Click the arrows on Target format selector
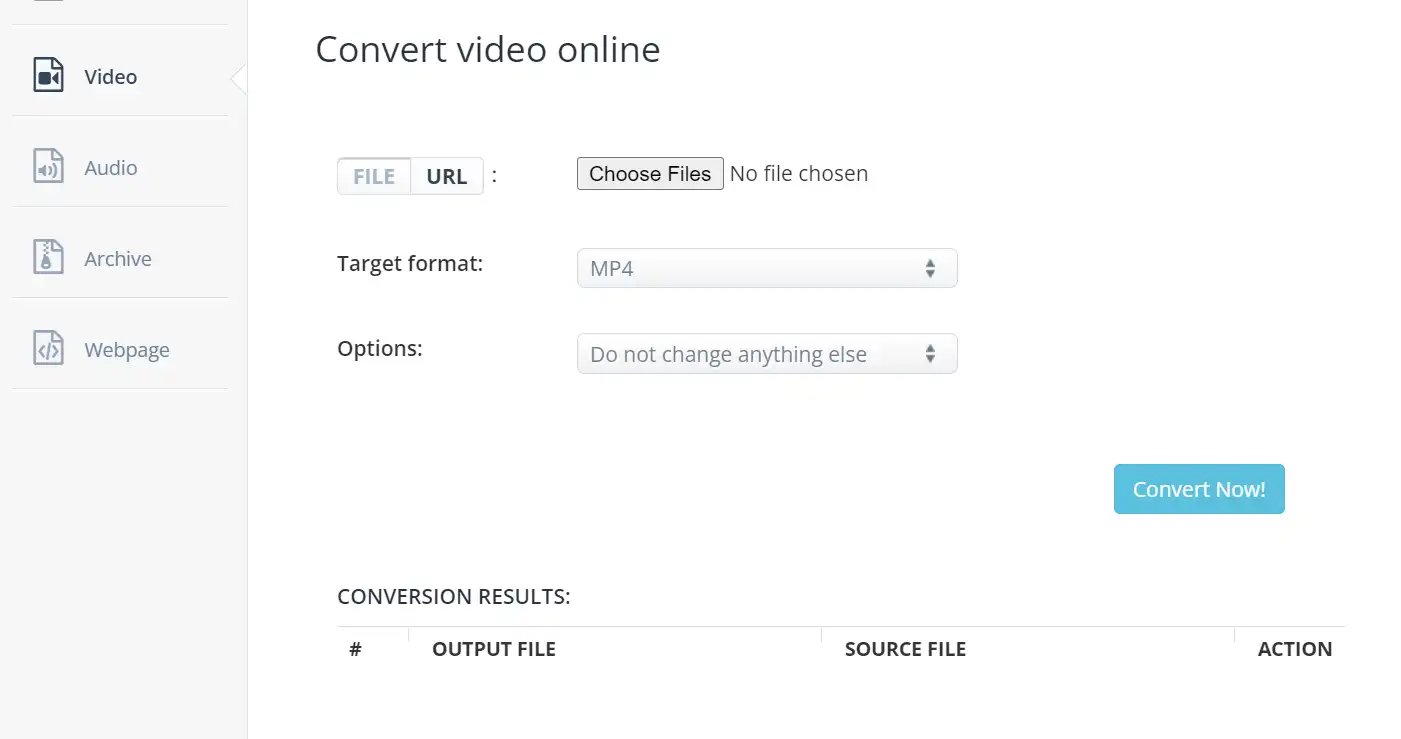 (x=930, y=268)
